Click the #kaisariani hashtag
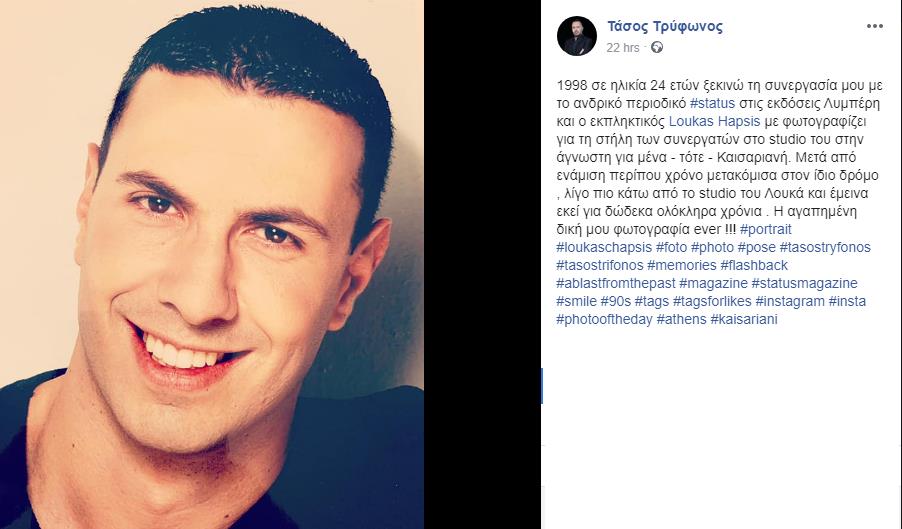The image size is (902, 529). tap(744, 319)
